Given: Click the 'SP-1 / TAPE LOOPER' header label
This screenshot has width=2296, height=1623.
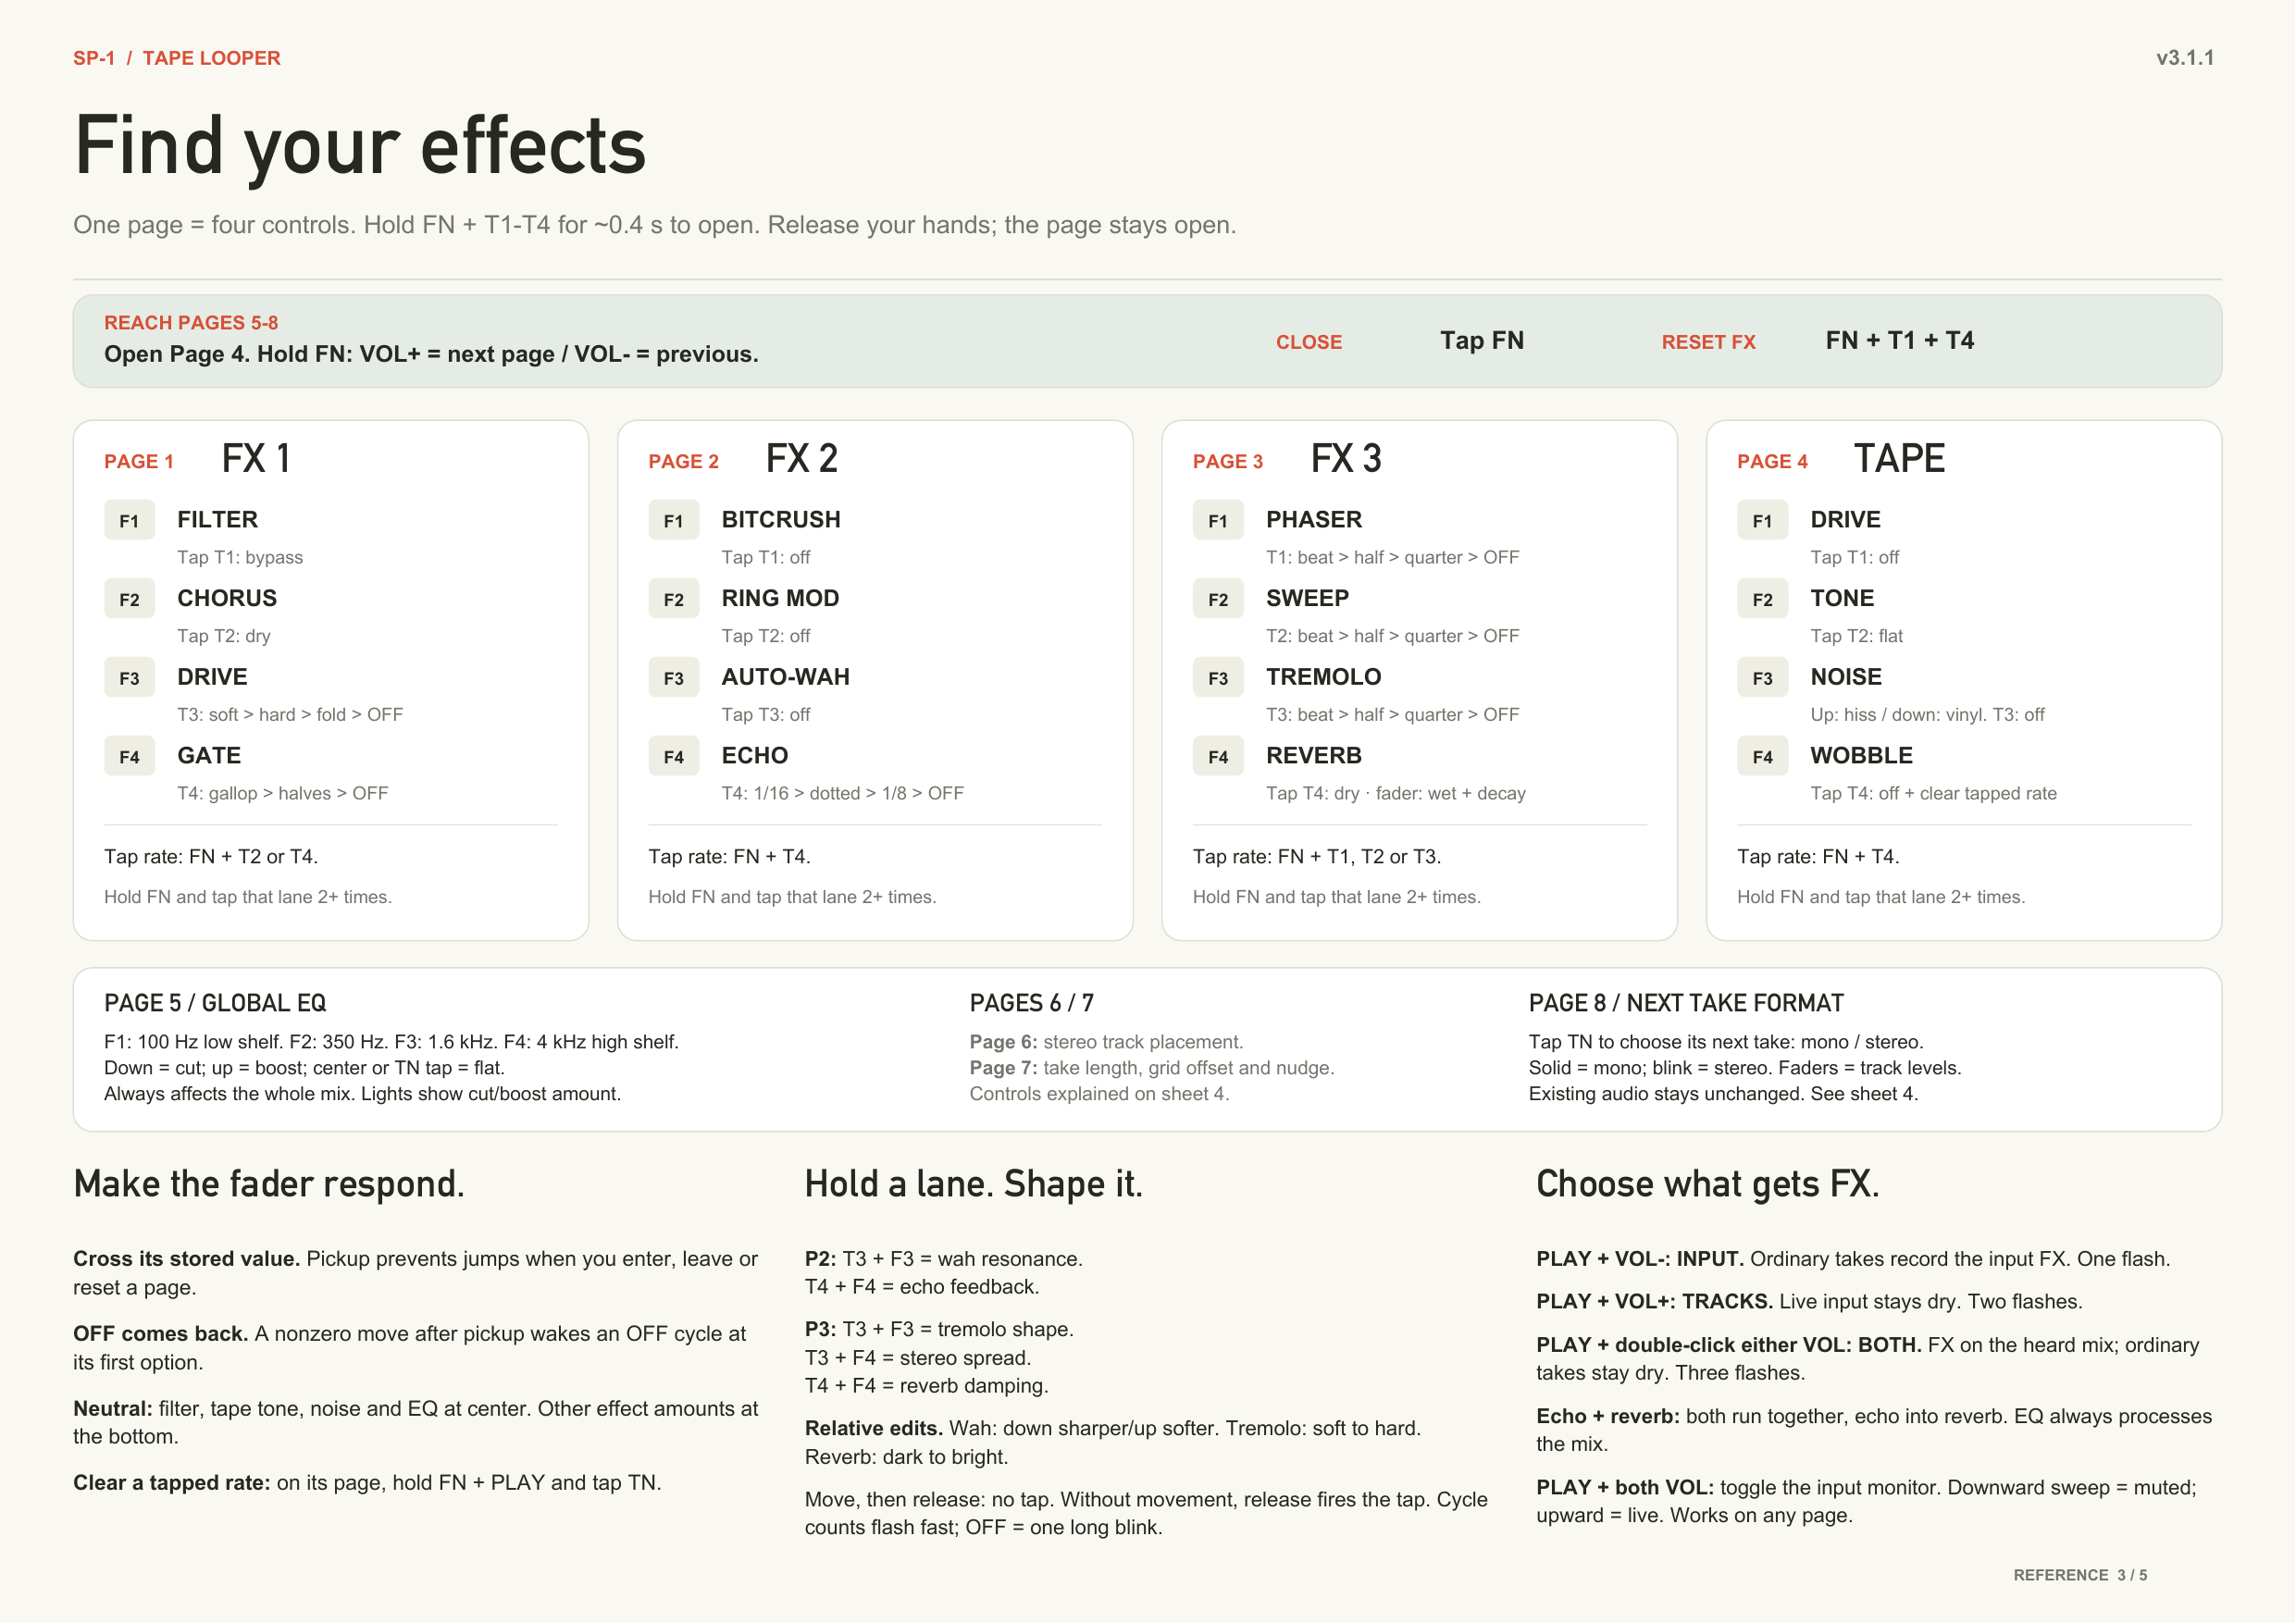Looking at the screenshot, I should point(177,58).
